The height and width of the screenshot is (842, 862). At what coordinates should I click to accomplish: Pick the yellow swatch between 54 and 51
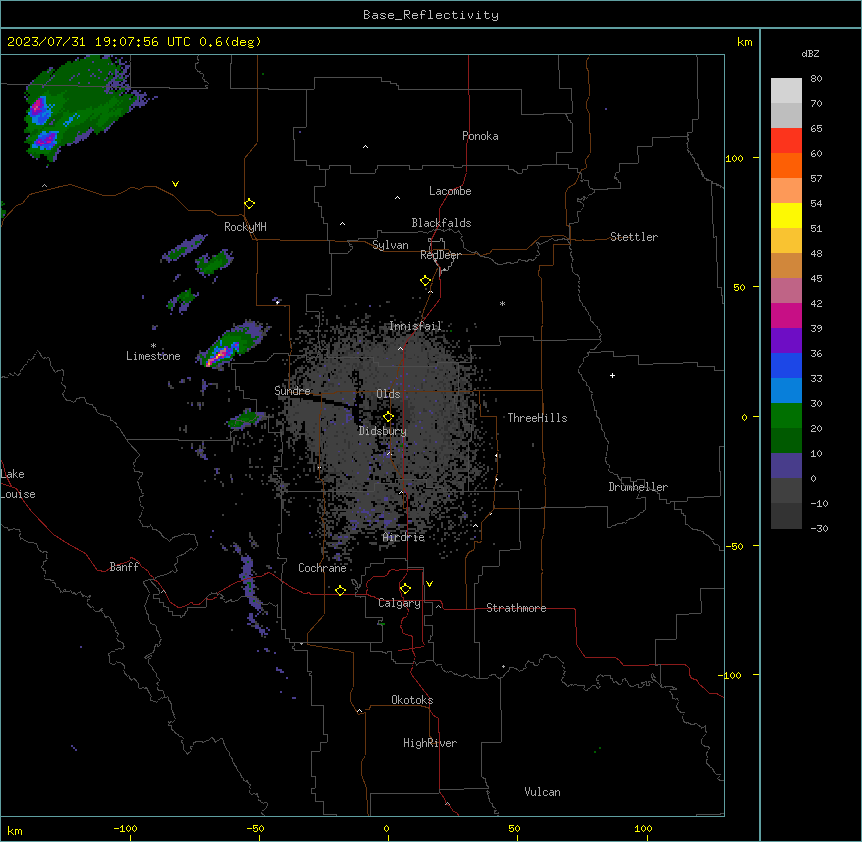(786, 215)
